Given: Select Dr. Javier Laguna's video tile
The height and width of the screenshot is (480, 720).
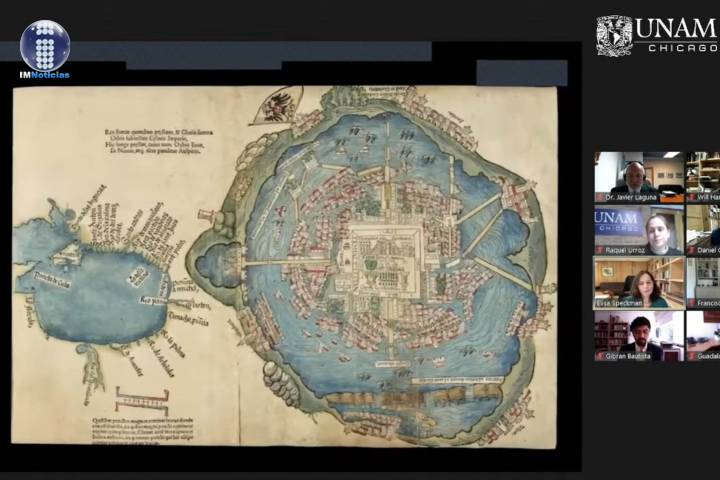Looking at the screenshot, I should point(639,172).
